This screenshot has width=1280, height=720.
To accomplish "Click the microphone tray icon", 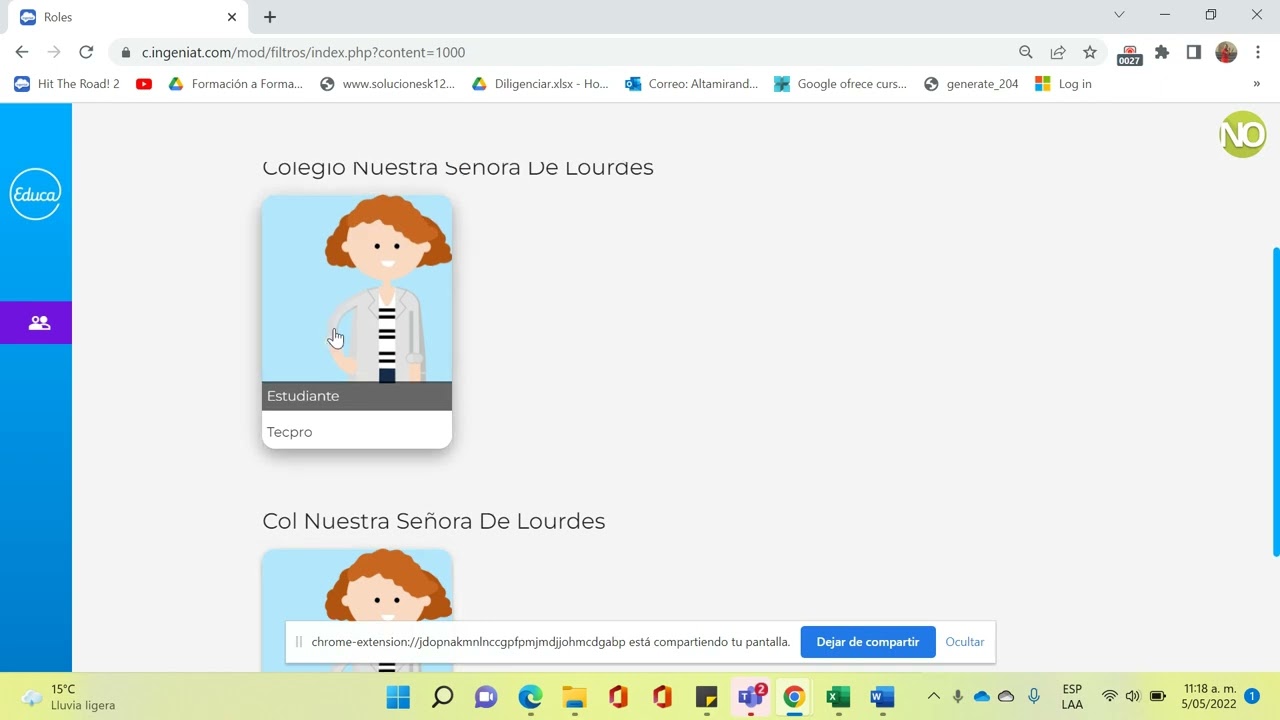I will (958, 696).
